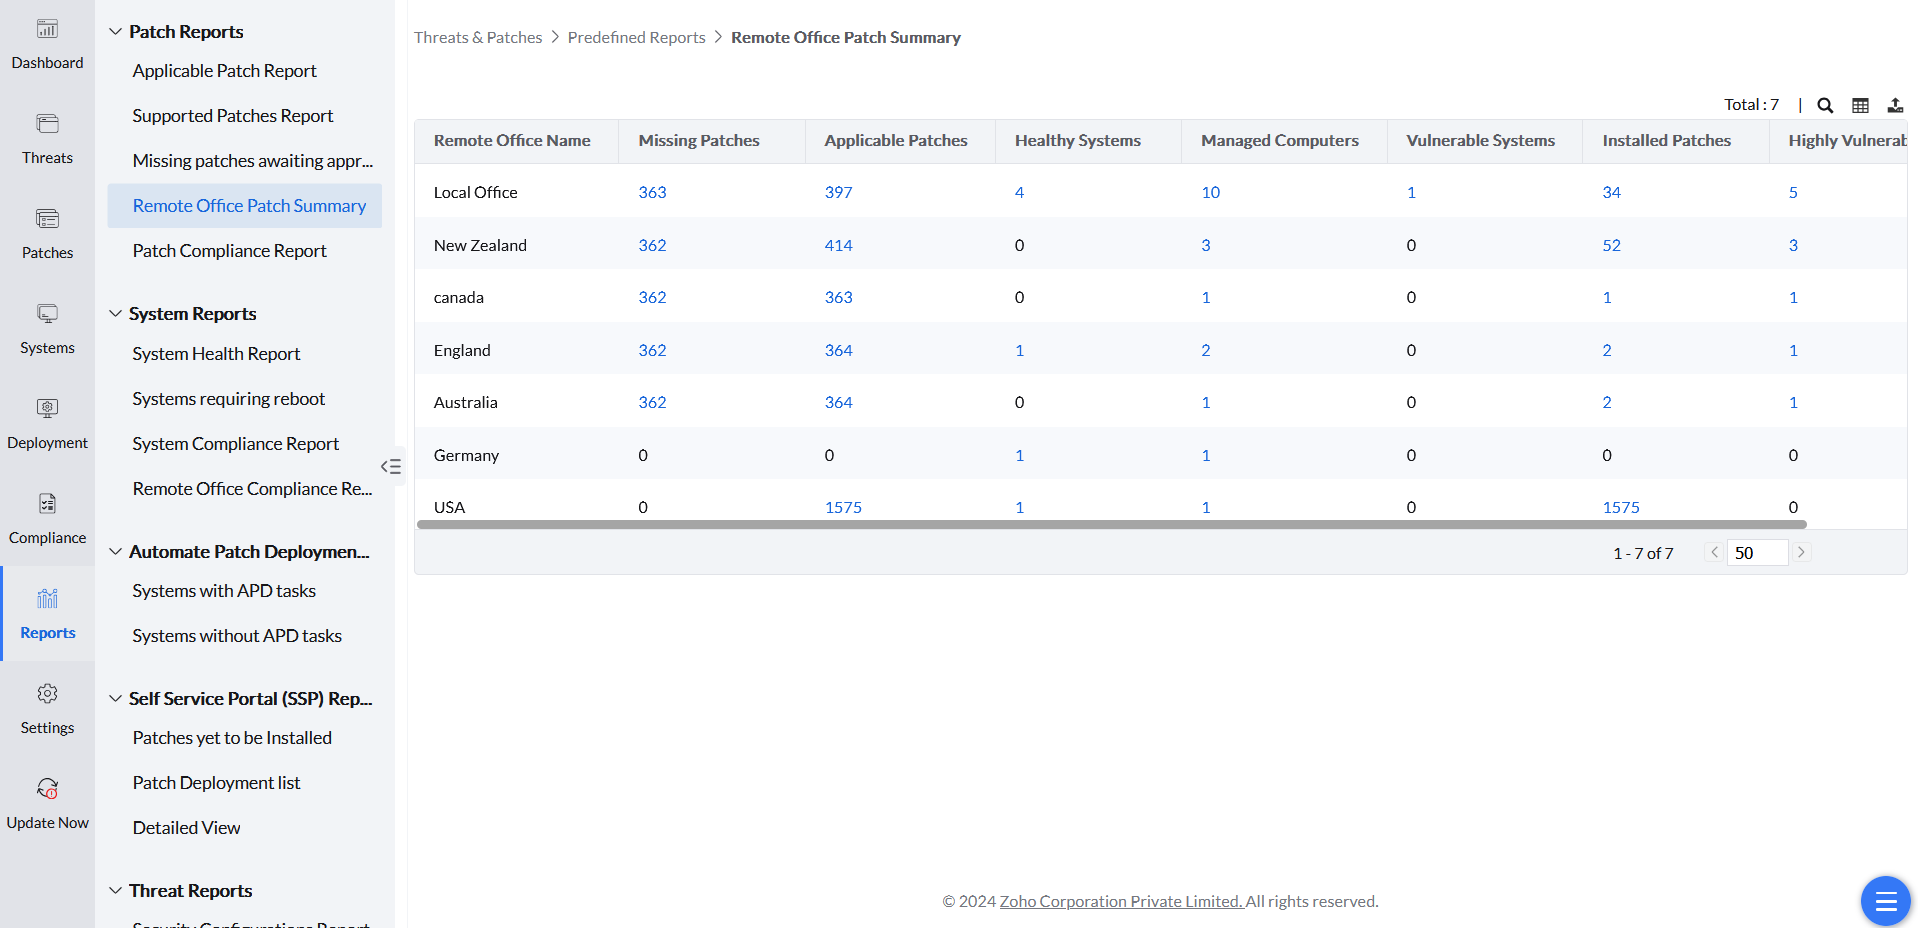The width and height of the screenshot is (1918, 928).
Task: Click the horizontal table scrollbar
Action: pyautogui.click(x=1110, y=524)
